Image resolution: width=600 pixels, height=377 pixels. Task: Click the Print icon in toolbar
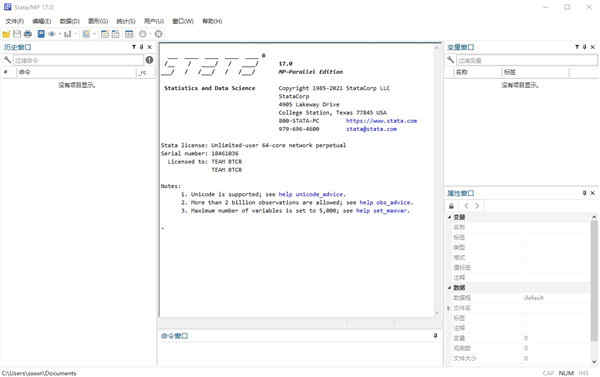(x=28, y=34)
